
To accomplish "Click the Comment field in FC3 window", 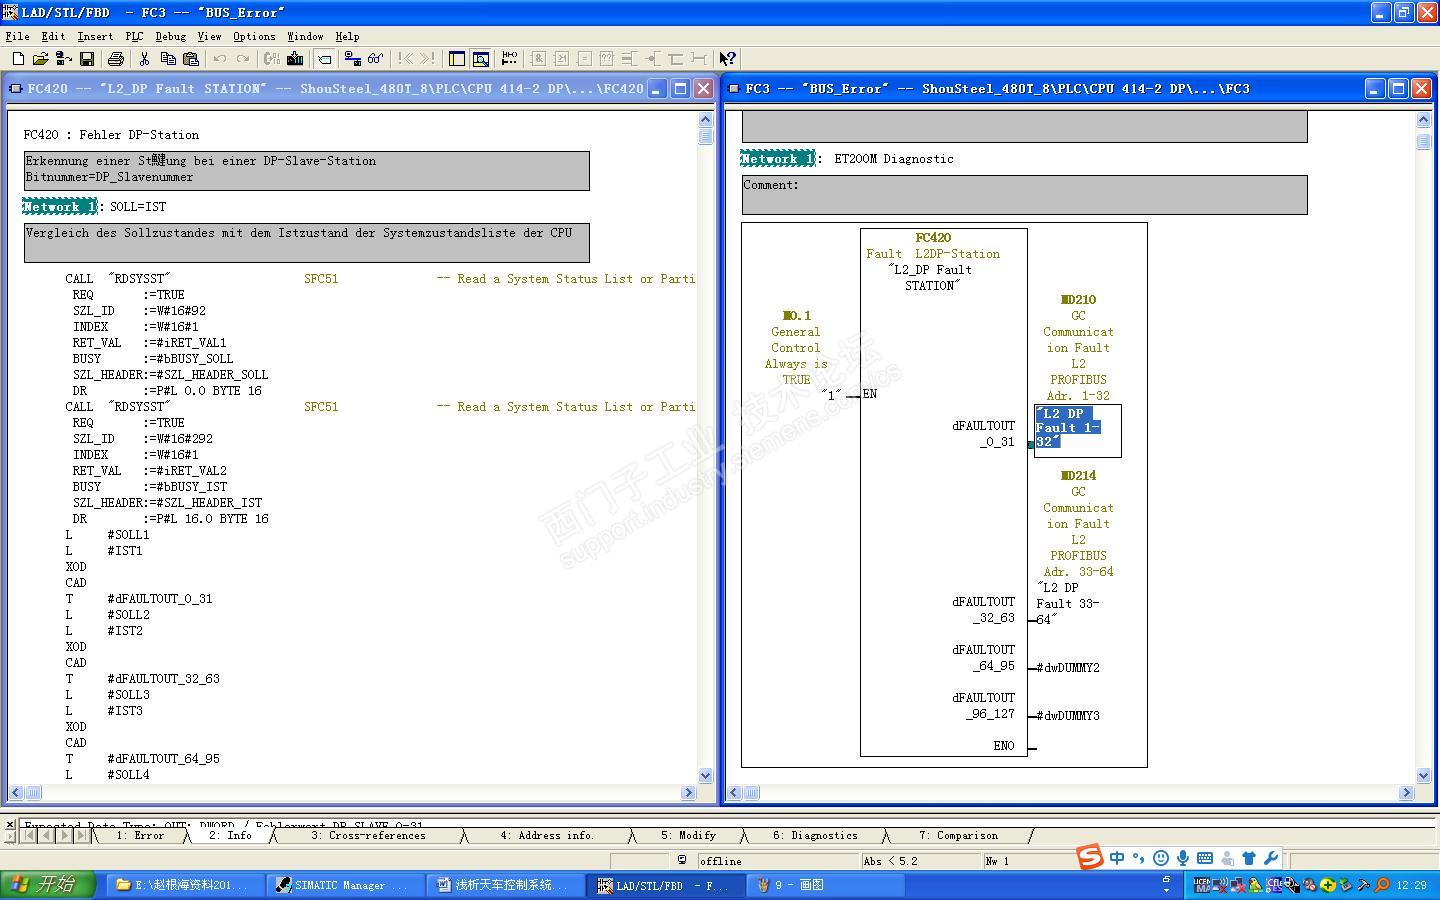I will pos(1024,195).
